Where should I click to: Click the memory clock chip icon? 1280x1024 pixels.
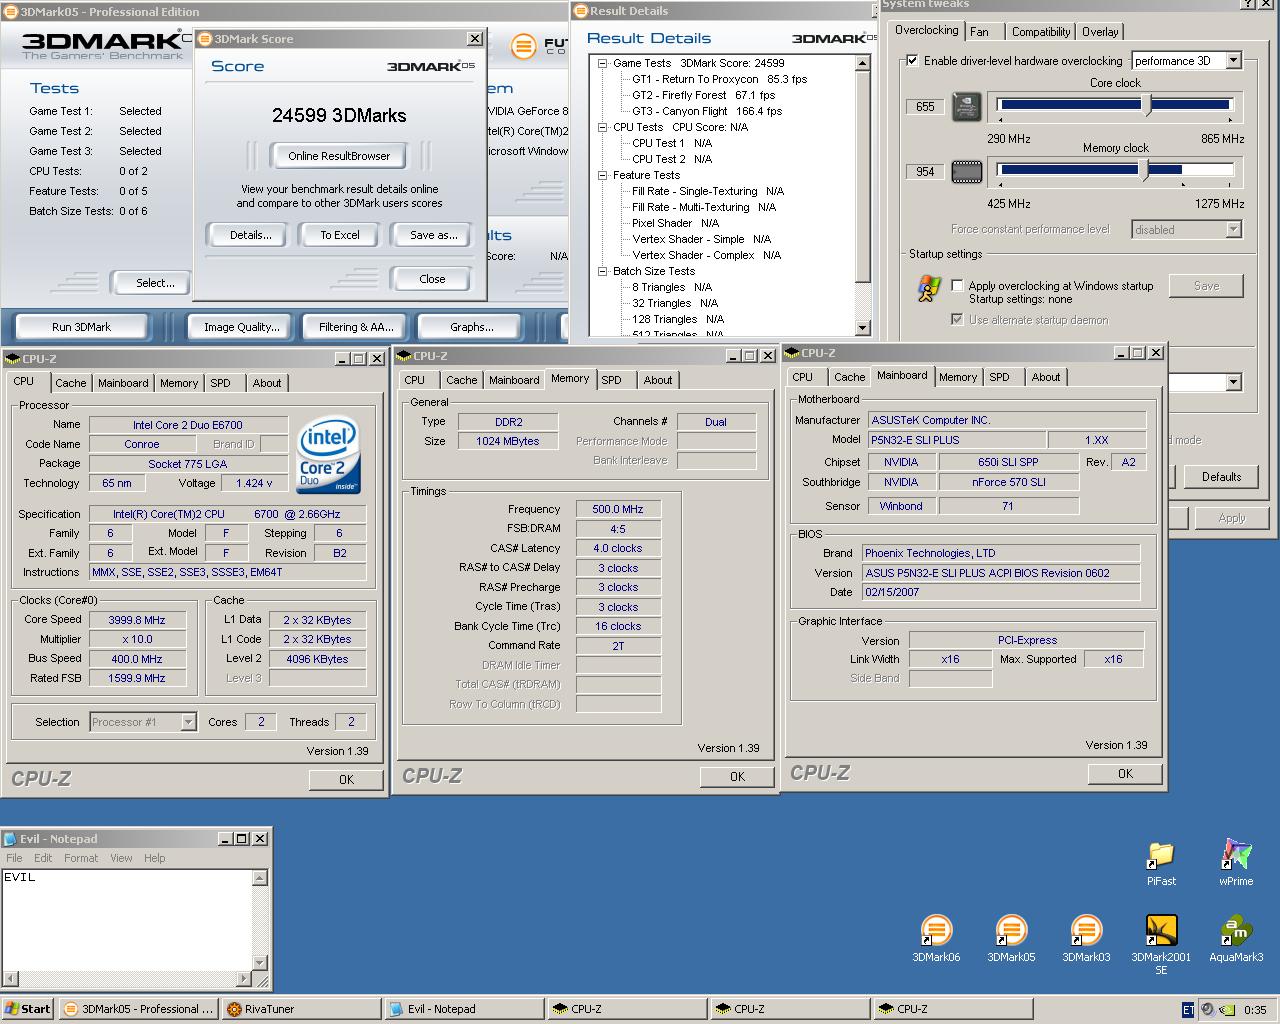(x=966, y=172)
